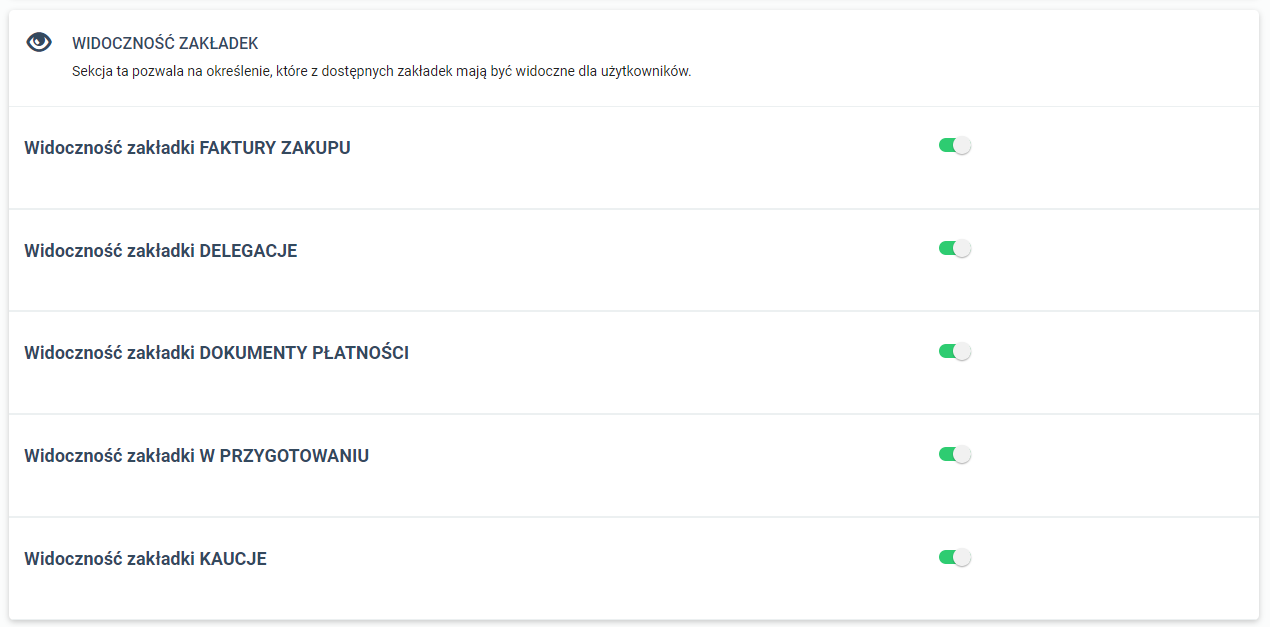Click the label Widoczność zakładki FAKTURY ZAKUPU

pos(187,148)
